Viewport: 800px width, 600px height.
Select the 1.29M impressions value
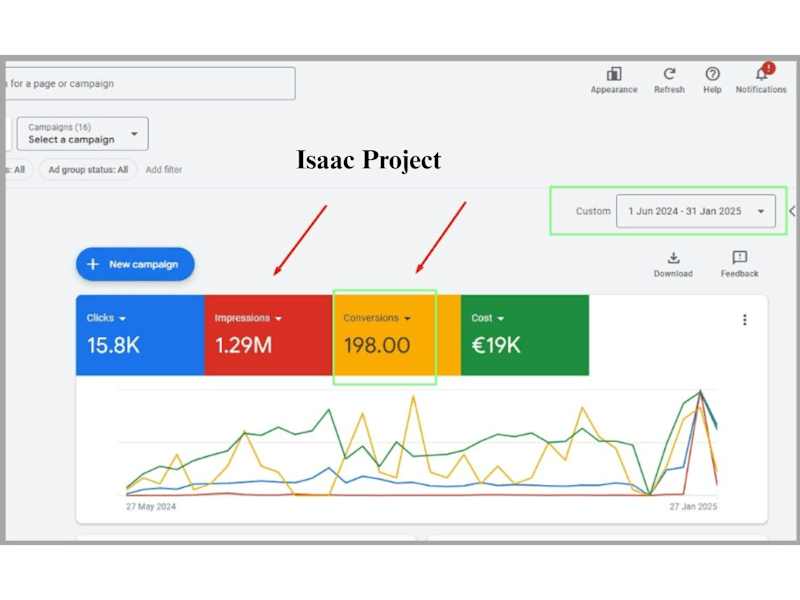243,345
